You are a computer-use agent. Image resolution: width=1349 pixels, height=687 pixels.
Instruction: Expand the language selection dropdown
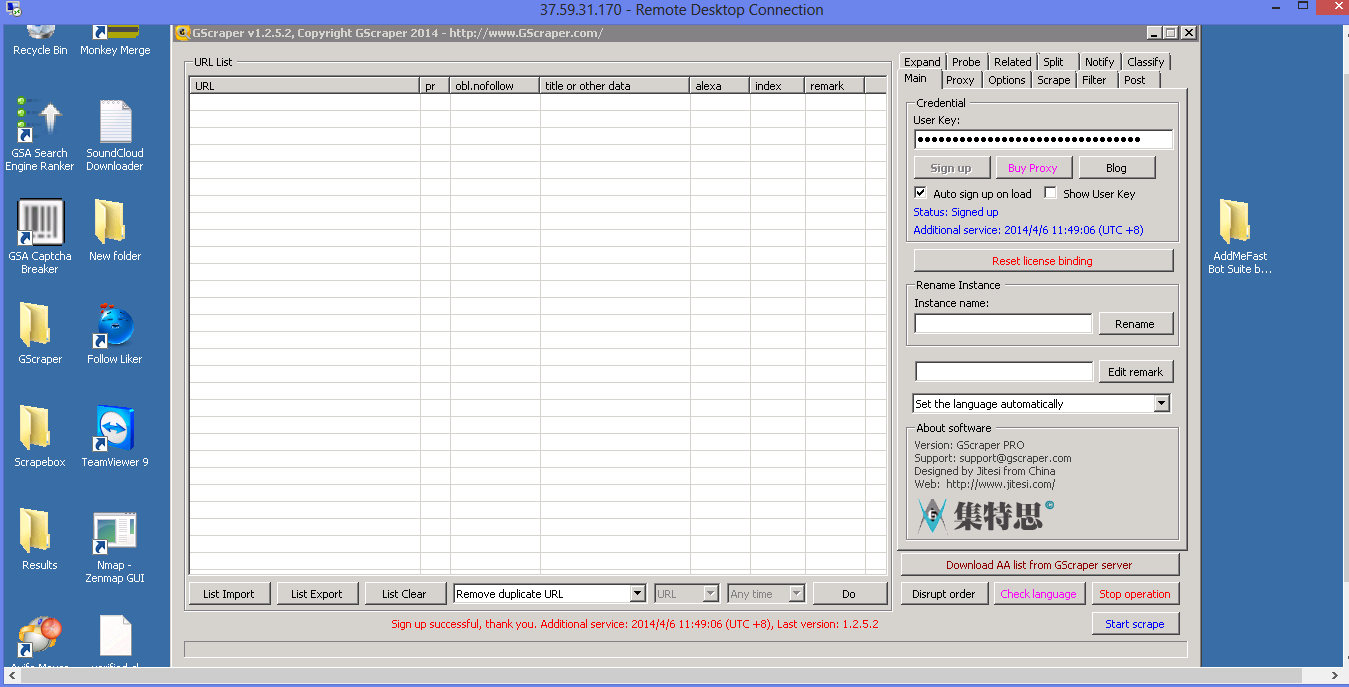[x=1161, y=404]
